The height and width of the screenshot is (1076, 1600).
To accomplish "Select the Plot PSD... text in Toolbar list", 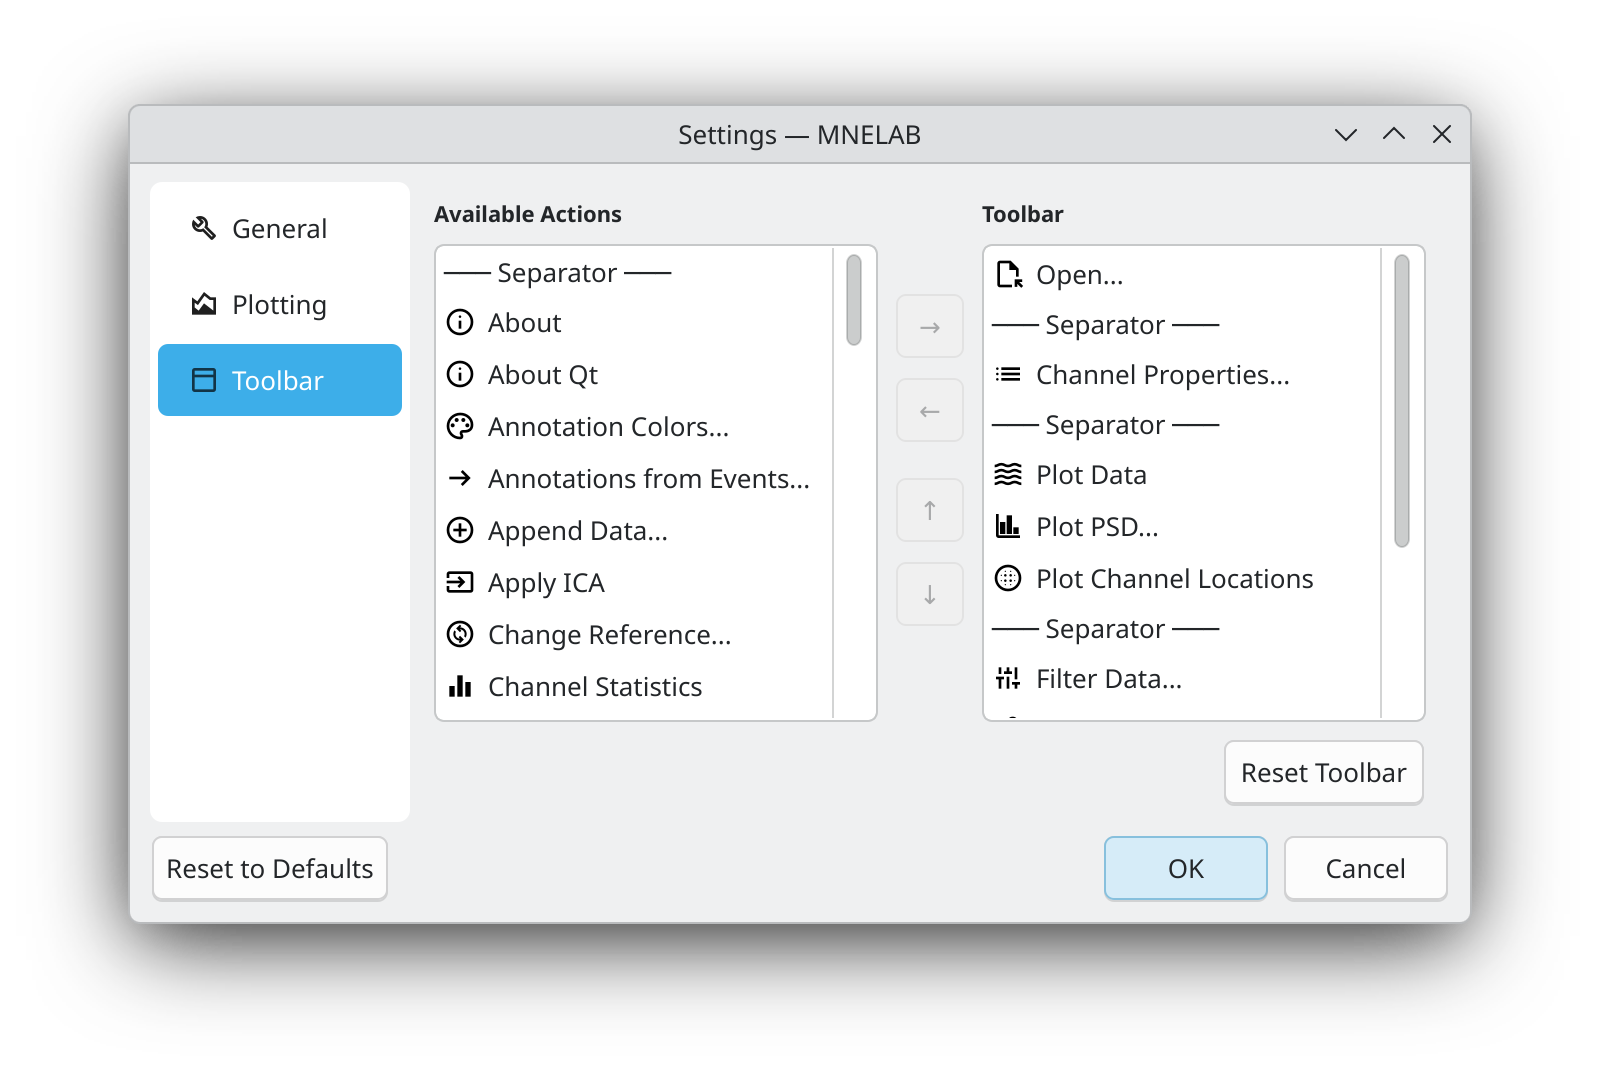I will coord(1098,527).
